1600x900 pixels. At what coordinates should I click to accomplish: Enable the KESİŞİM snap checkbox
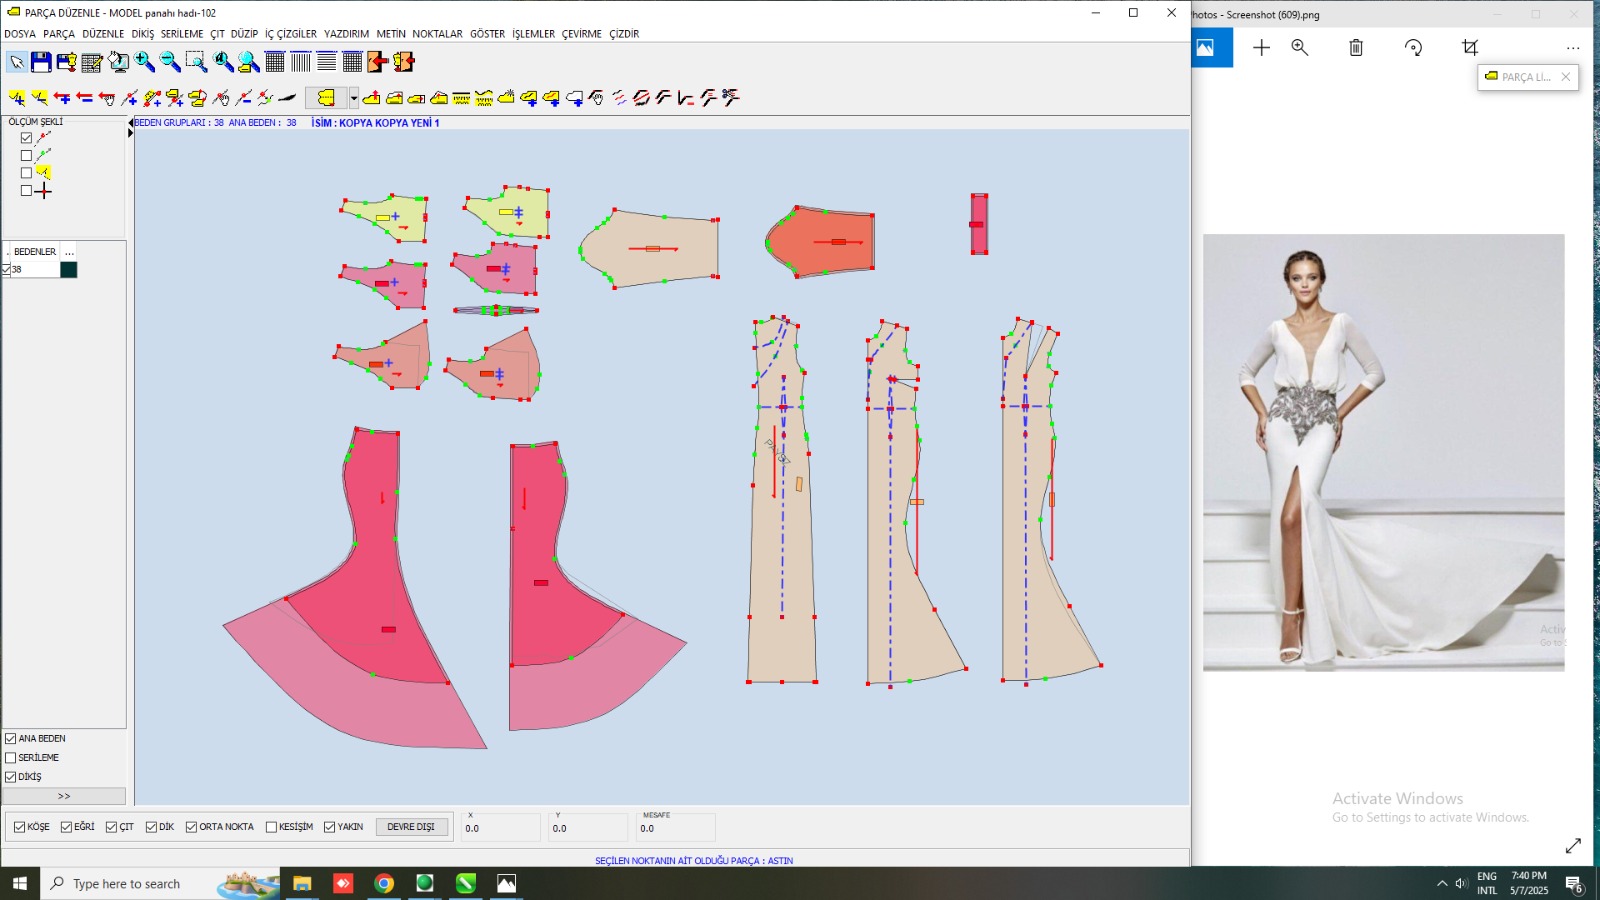click(271, 827)
